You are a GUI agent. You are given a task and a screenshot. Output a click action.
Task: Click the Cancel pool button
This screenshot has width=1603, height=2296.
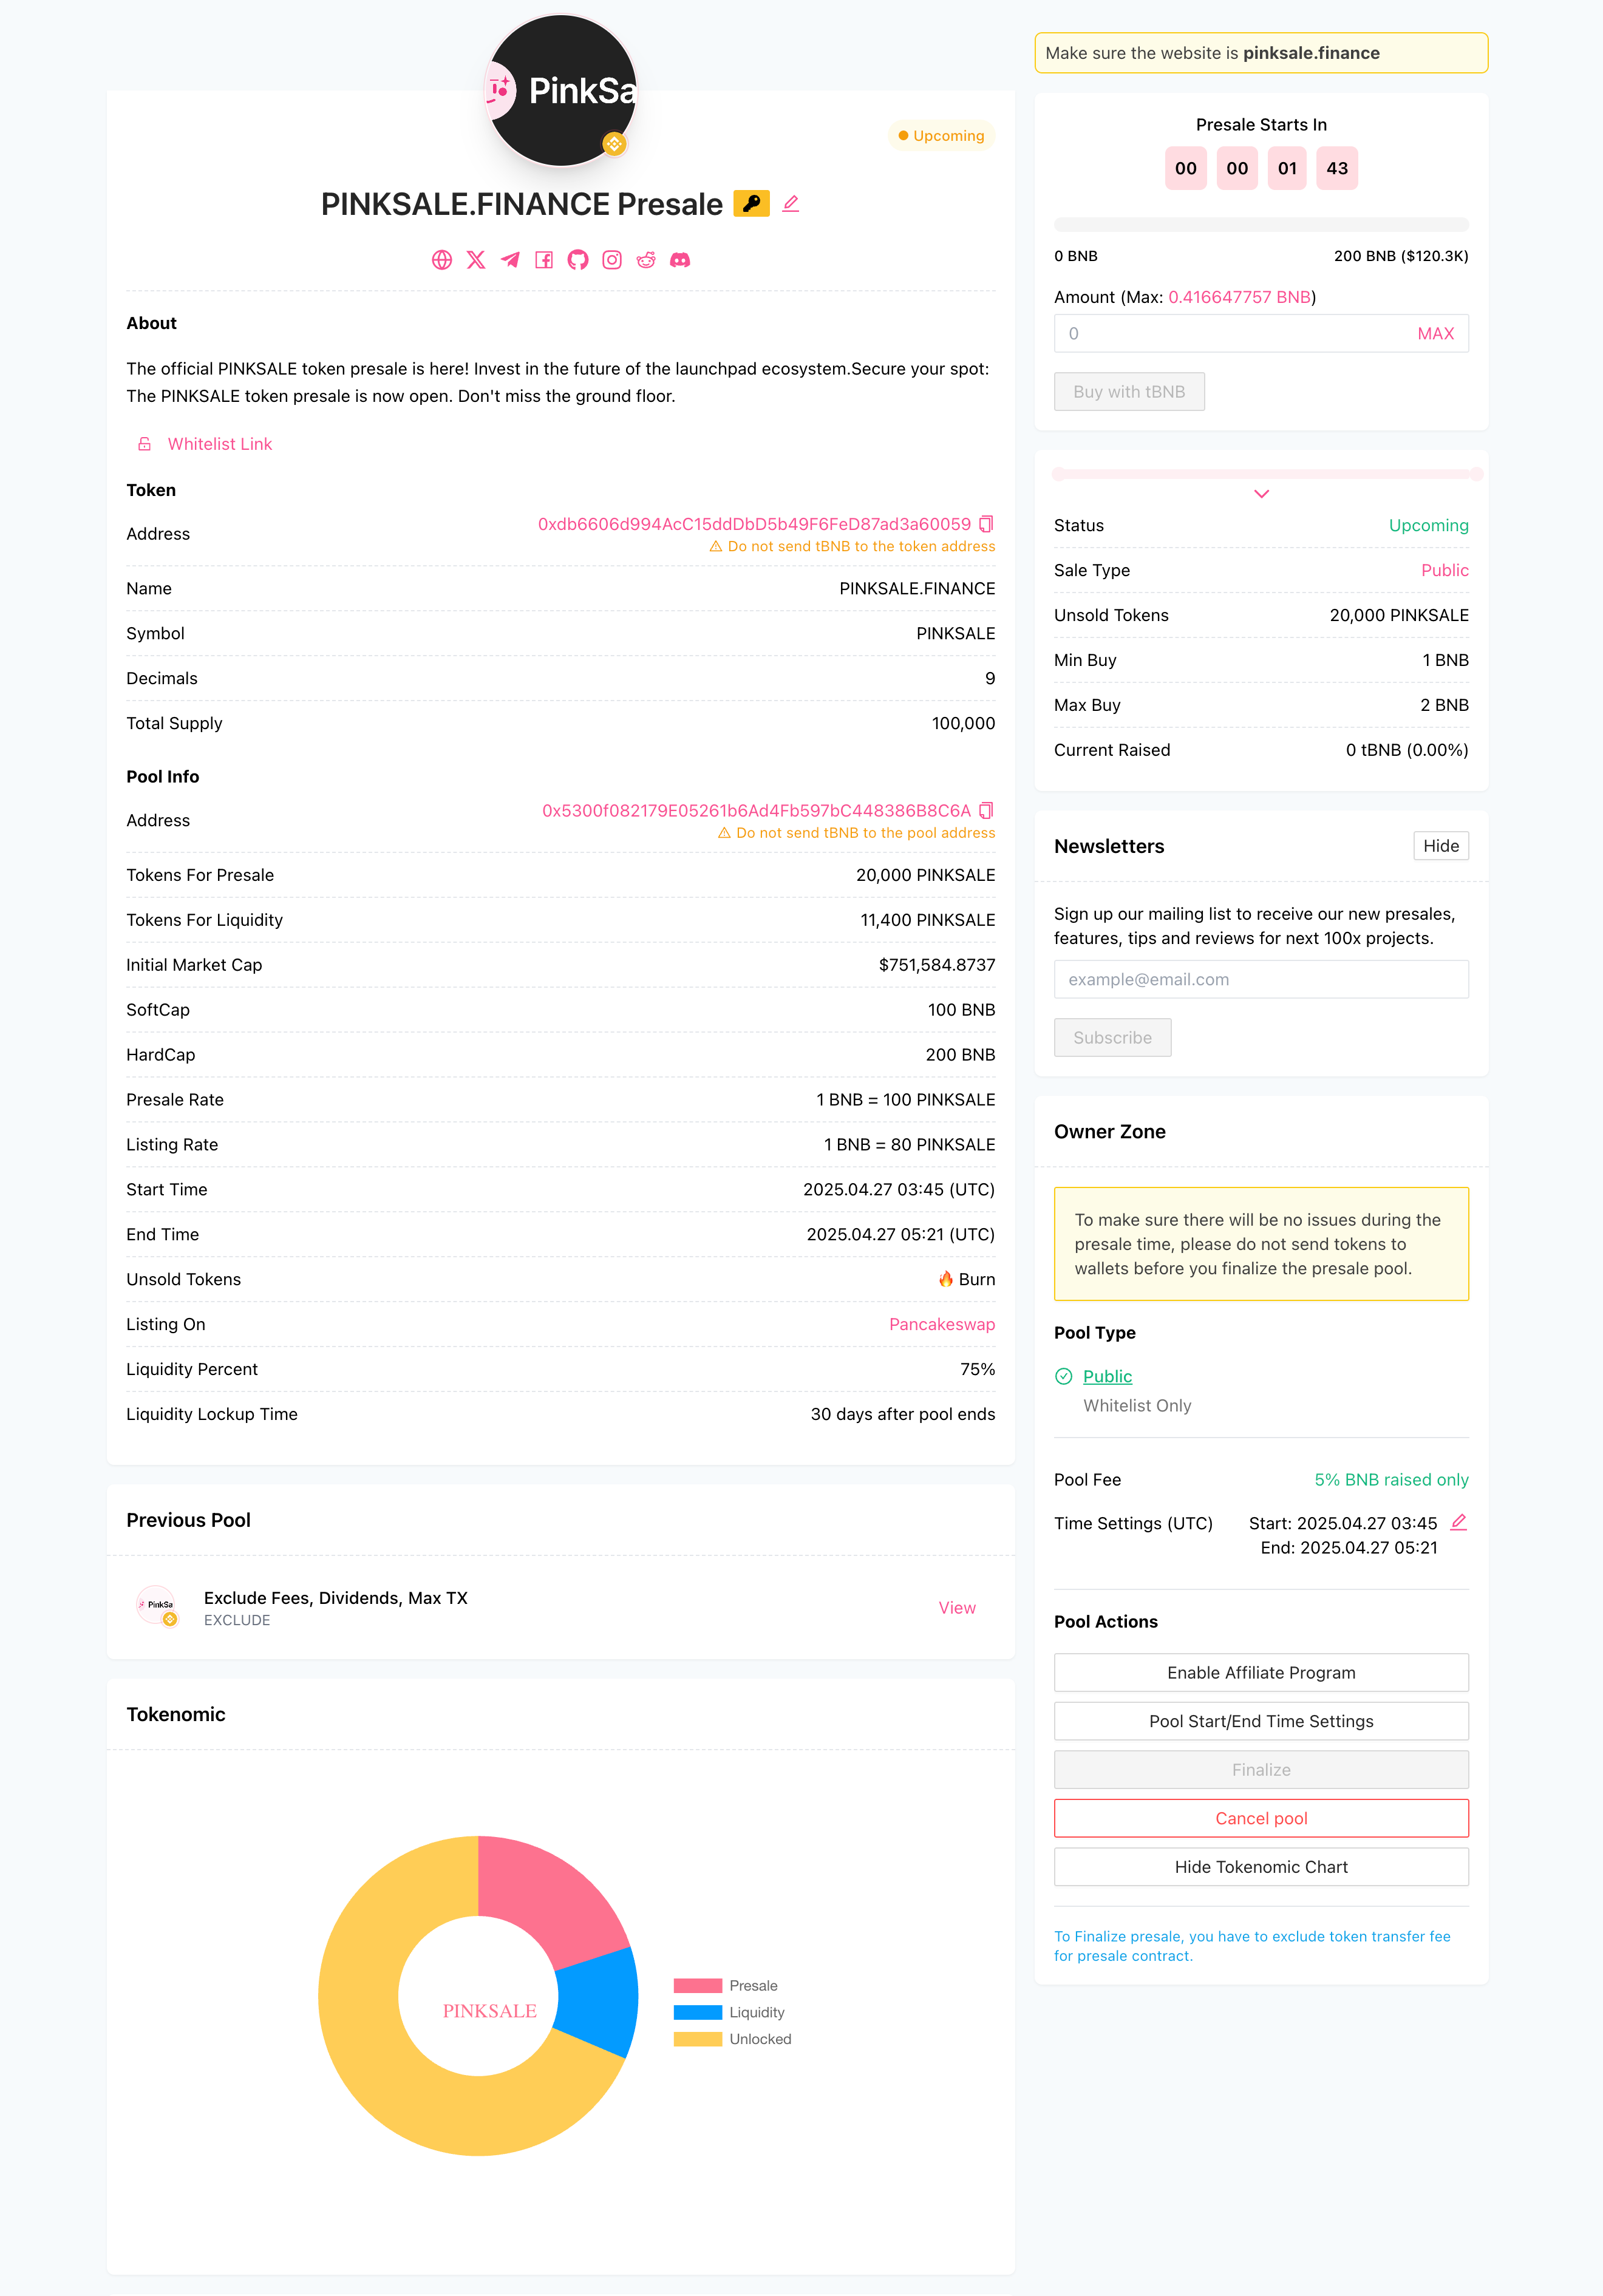[x=1261, y=1818]
